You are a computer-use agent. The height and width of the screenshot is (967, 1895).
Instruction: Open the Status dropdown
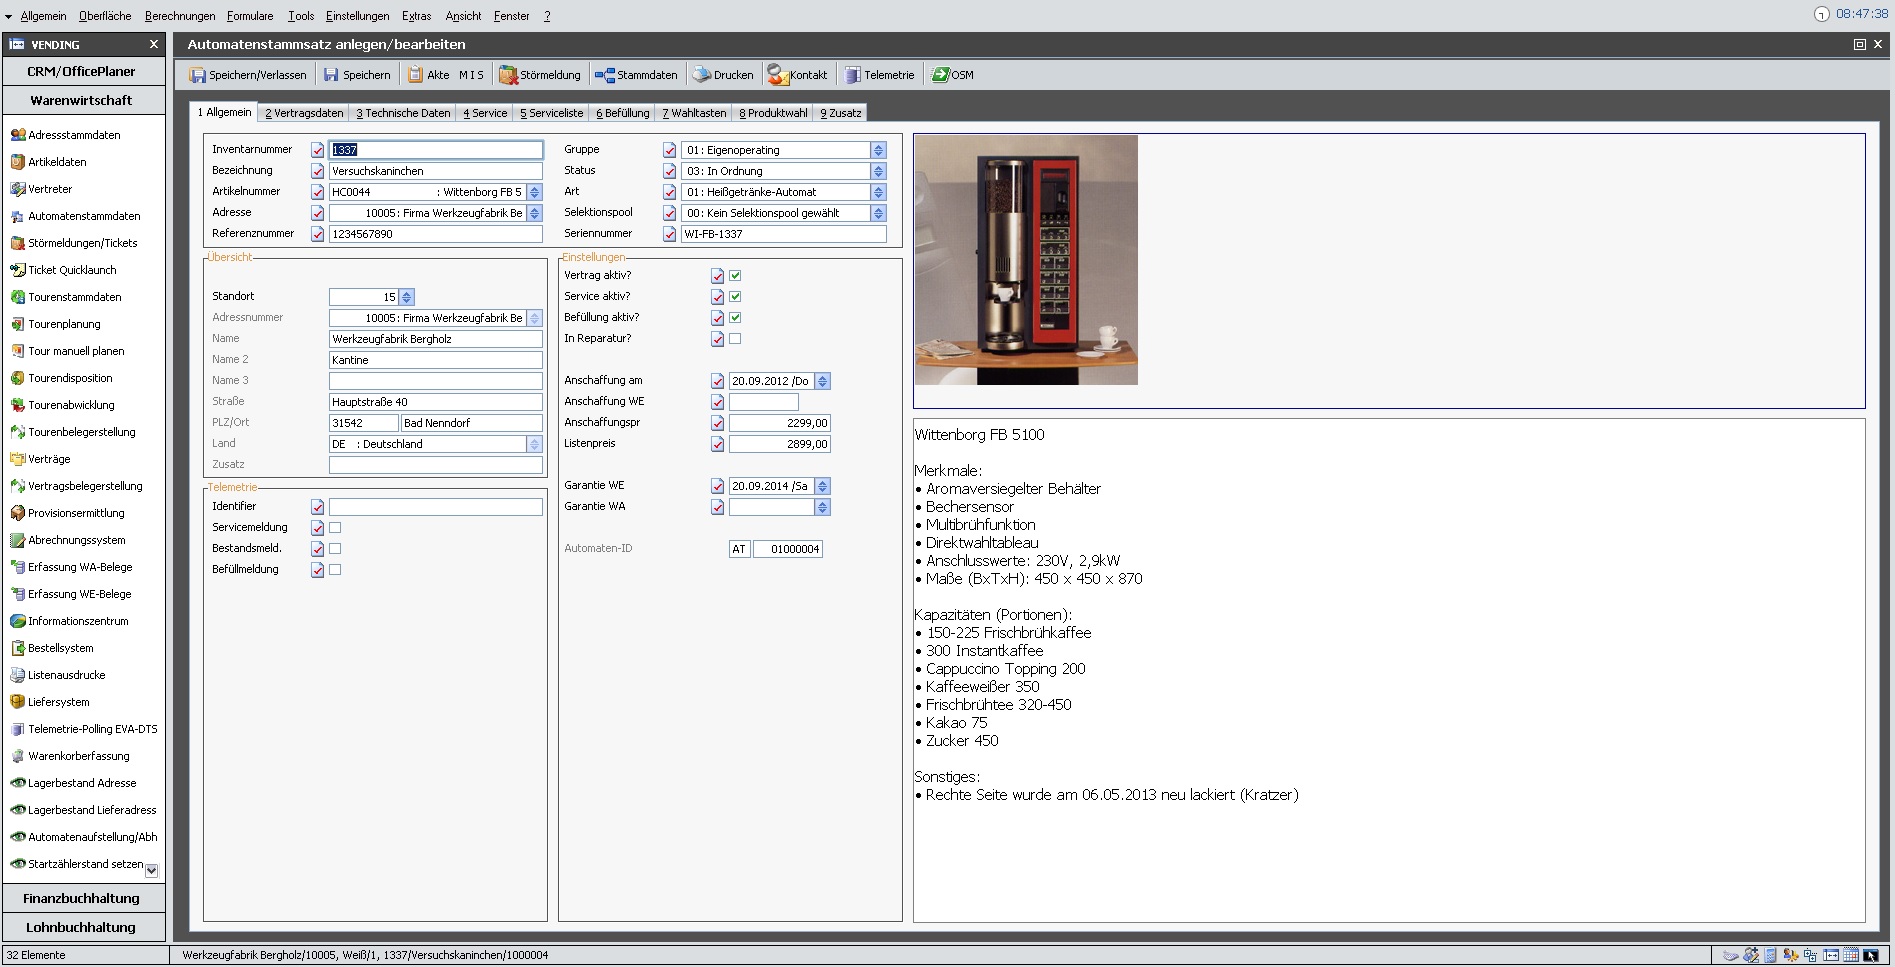click(878, 171)
